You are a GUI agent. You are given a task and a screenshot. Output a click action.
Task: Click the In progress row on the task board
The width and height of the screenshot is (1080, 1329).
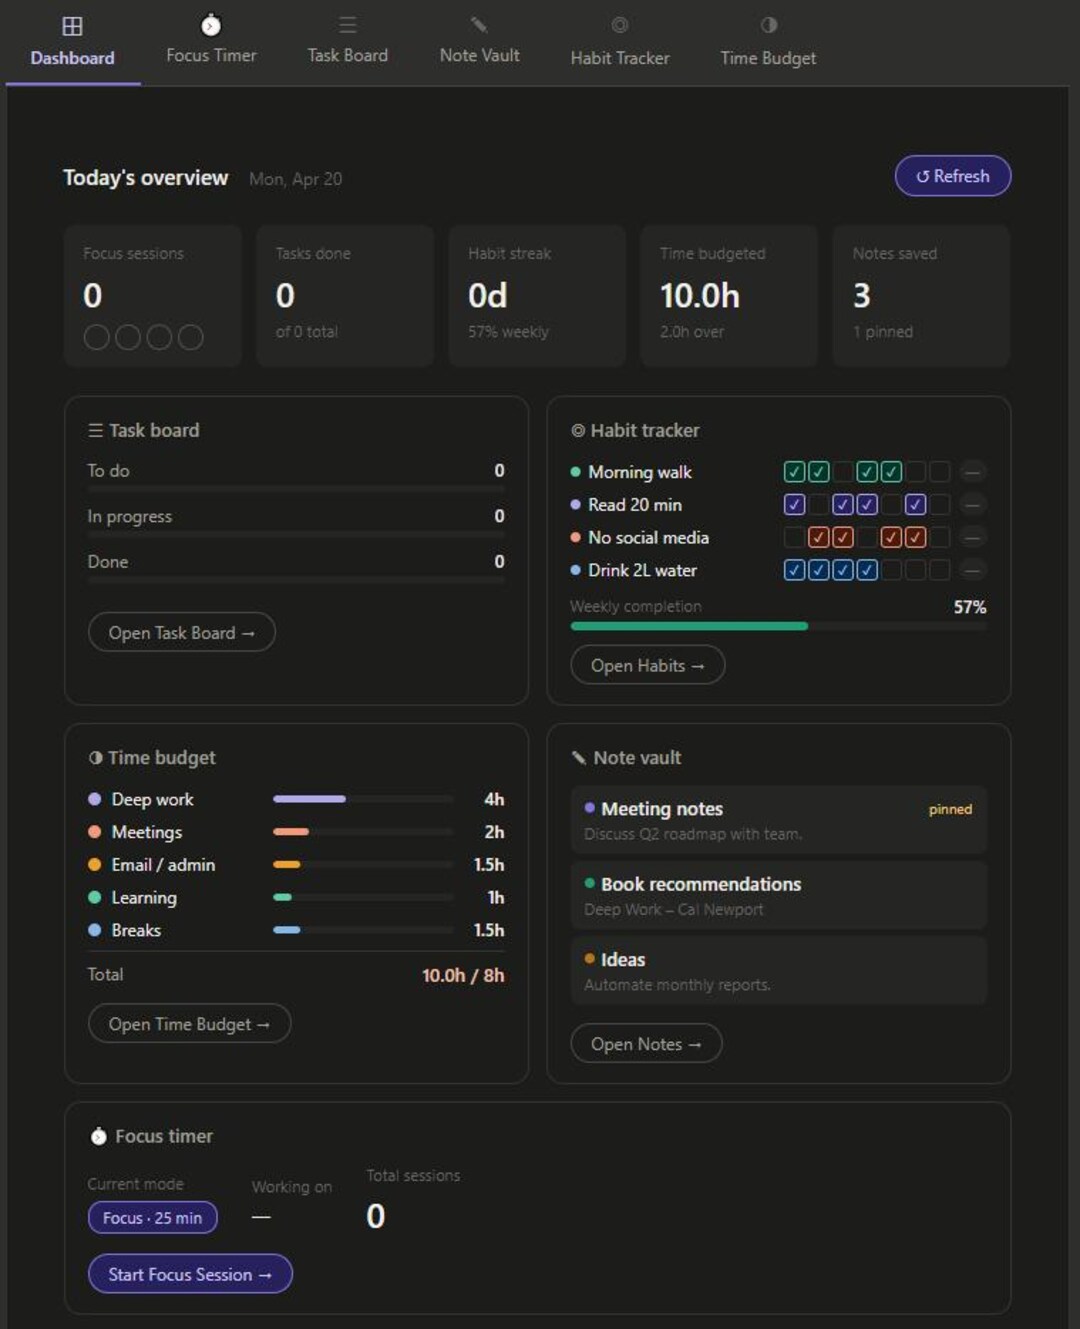(296, 522)
